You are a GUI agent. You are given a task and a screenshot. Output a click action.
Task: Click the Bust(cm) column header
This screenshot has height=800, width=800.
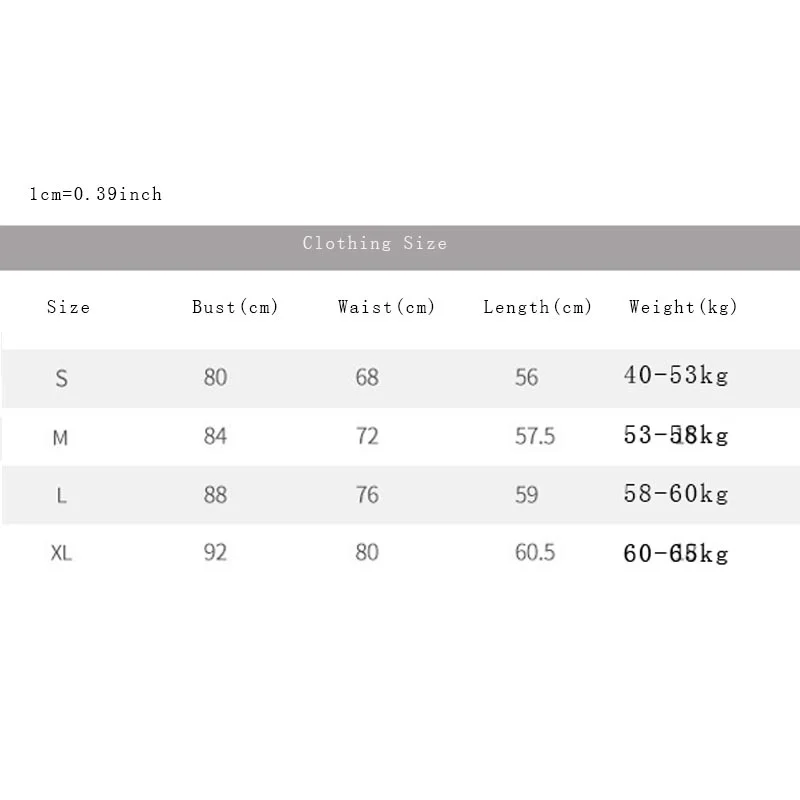point(235,307)
